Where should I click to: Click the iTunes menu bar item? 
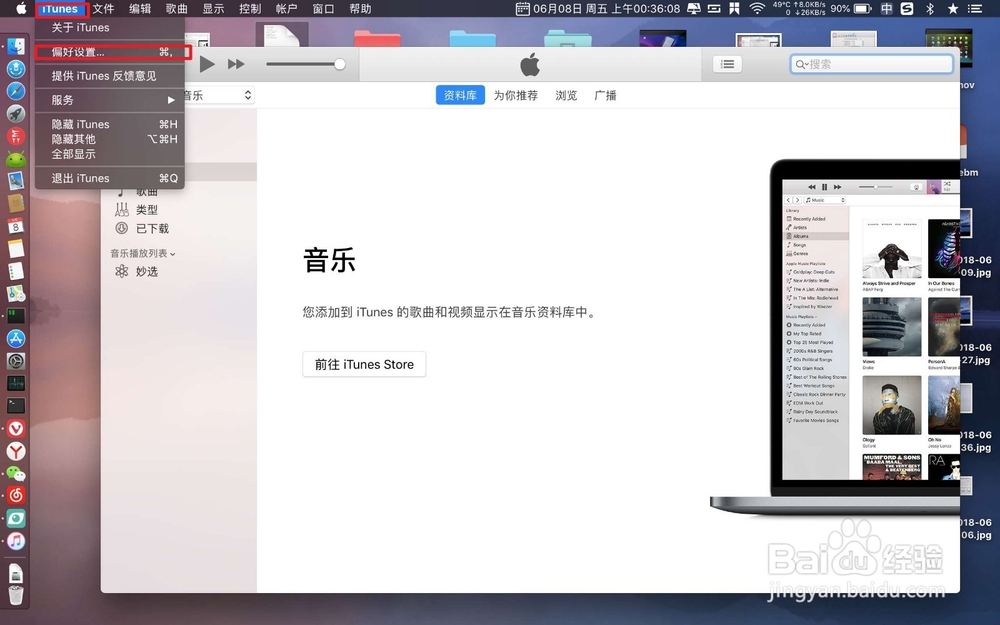[x=61, y=9]
